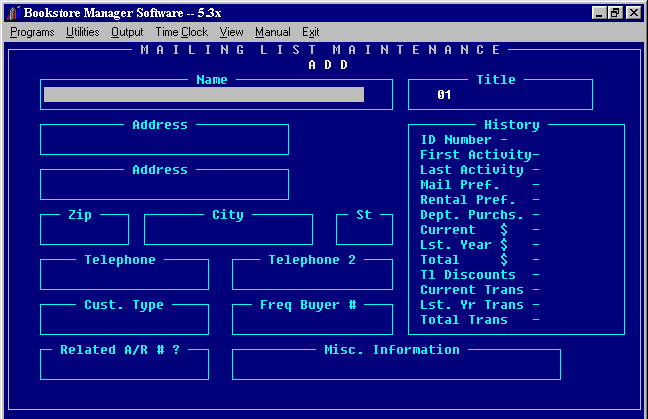Viewport: 648px width, 419px height.
Task: Restore down the Bookstore Manager window
Action: [615, 13]
